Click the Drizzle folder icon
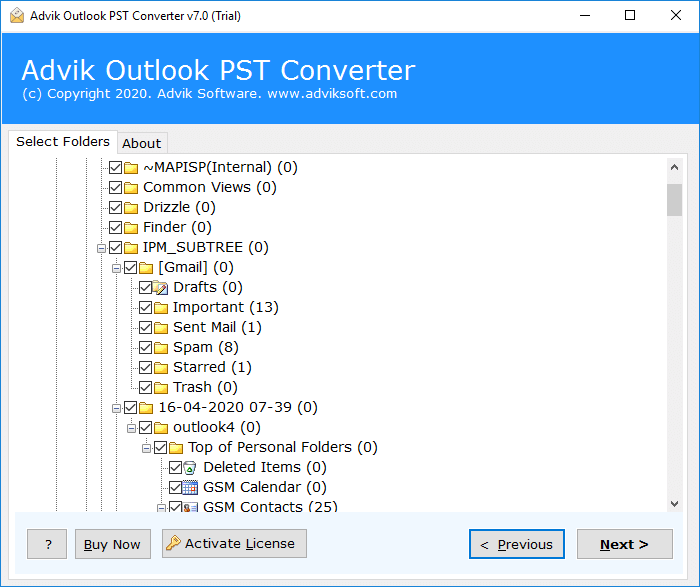Viewport: 700px width, 587px height. (131, 208)
